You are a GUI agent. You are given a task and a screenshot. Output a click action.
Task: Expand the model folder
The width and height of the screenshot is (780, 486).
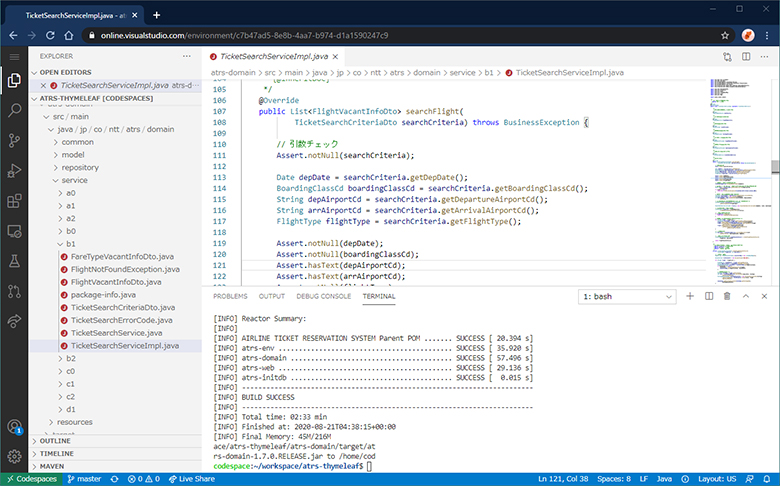(x=73, y=155)
